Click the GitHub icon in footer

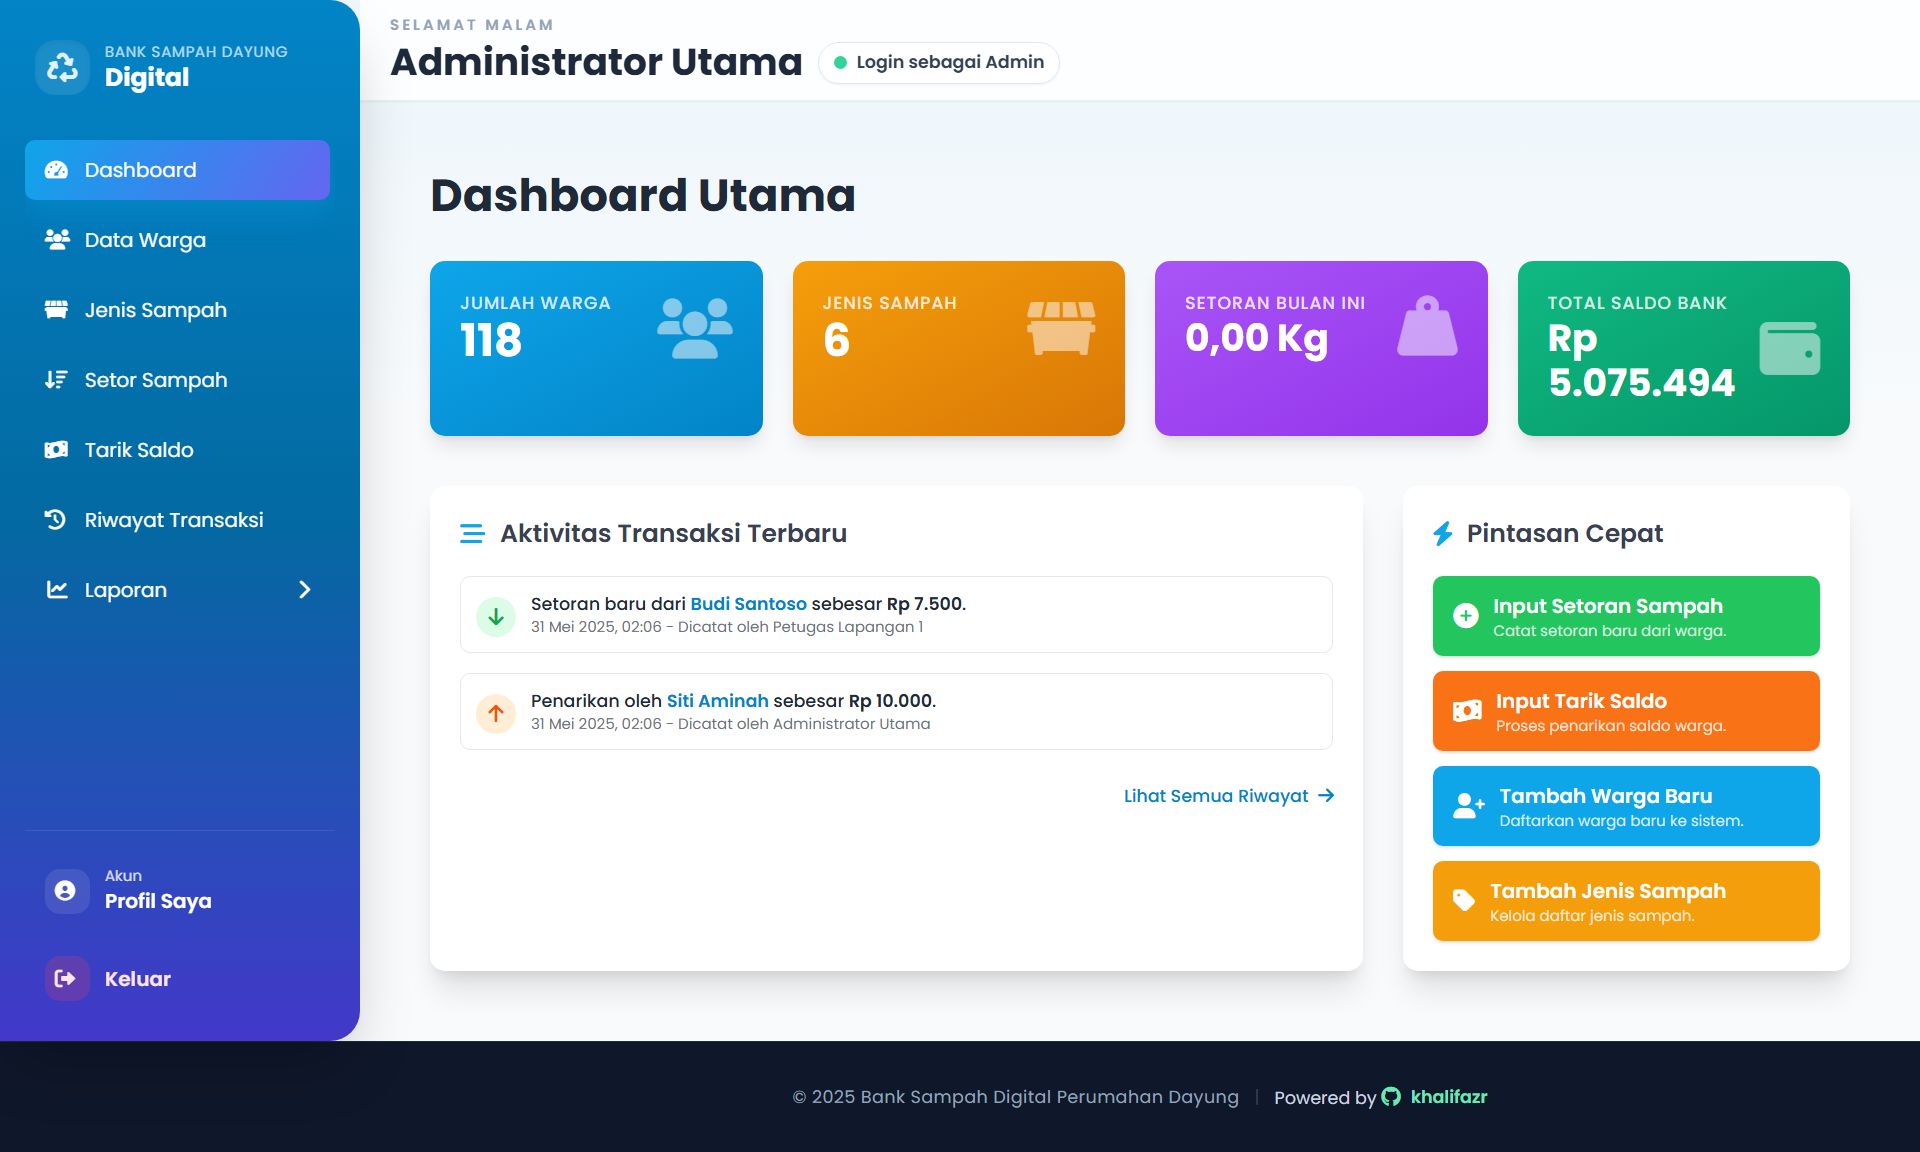pyautogui.click(x=1391, y=1097)
